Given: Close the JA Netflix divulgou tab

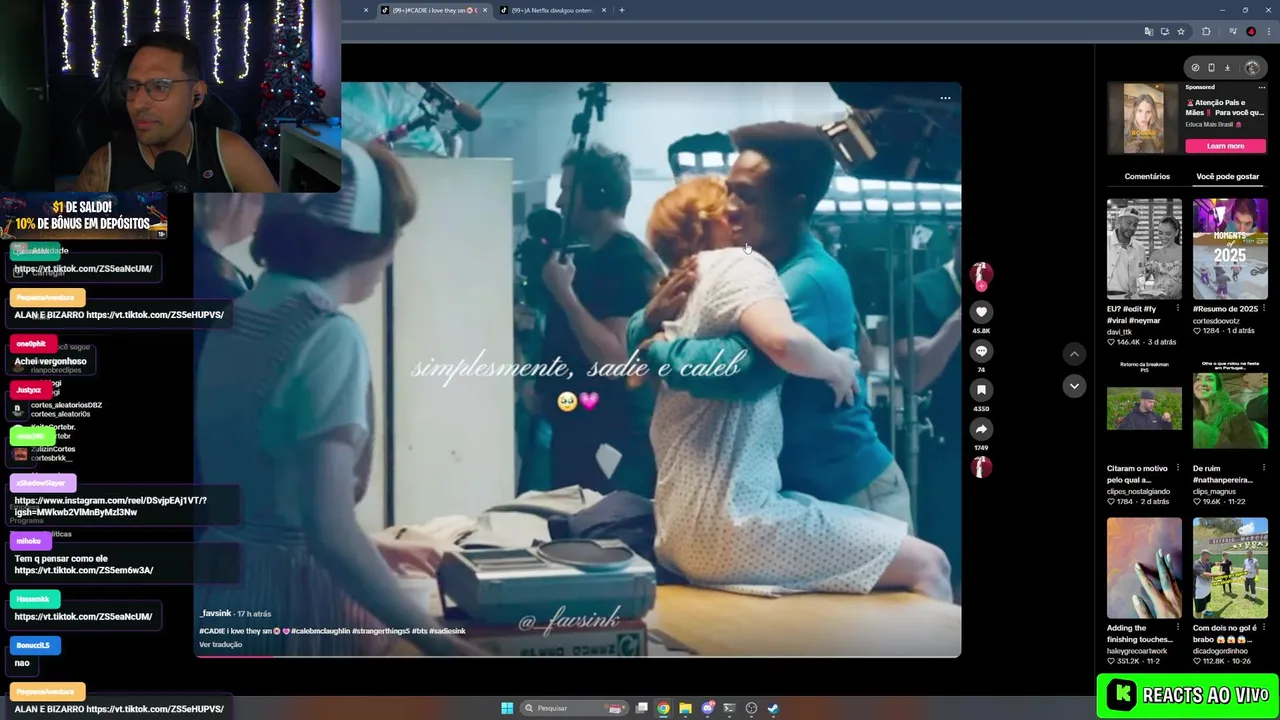Looking at the screenshot, I should [604, 10].
